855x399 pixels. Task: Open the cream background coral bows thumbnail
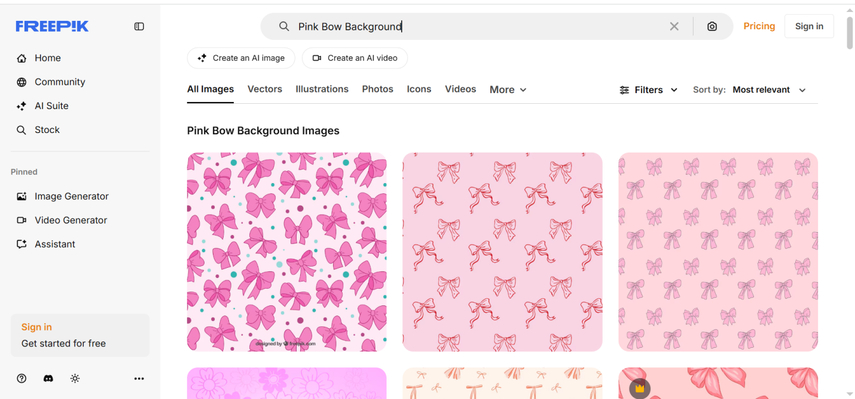[502, 383]
